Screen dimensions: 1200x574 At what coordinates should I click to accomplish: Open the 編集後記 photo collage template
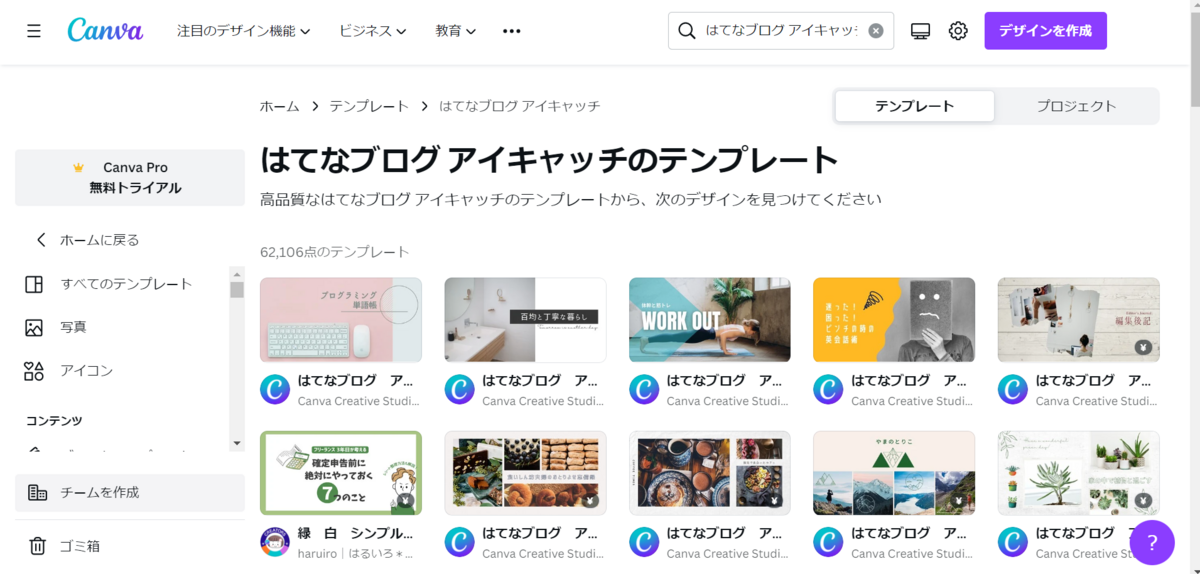[1079, 320]
